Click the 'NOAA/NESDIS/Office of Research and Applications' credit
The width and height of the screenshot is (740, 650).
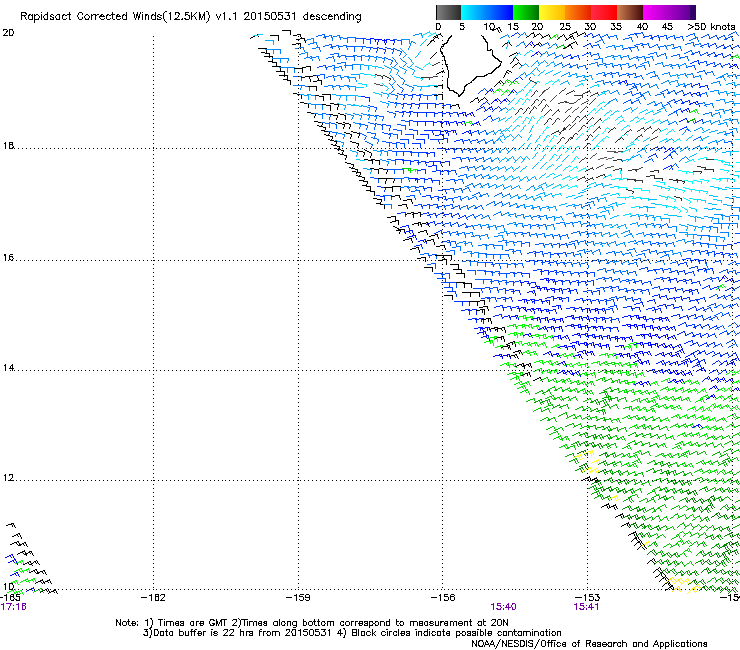(589, 644)
